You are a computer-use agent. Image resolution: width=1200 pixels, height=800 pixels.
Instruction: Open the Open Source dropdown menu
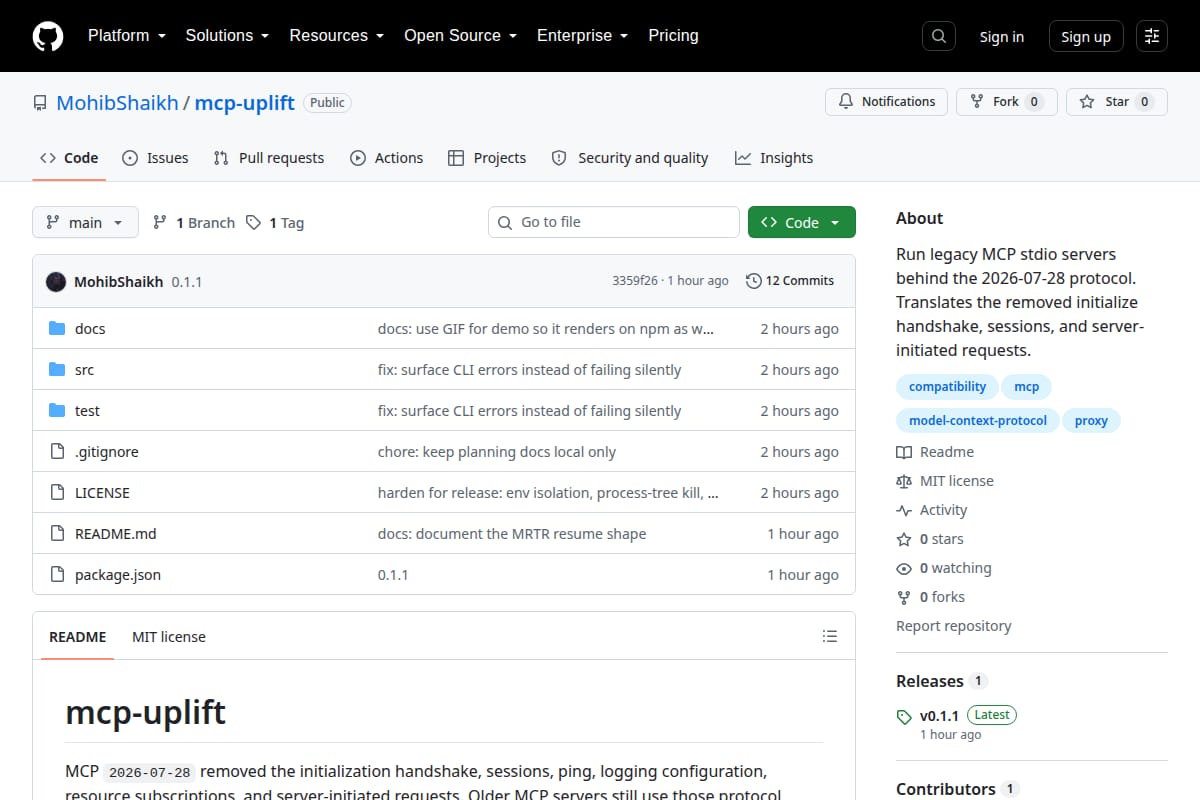[x=460, y=36]
